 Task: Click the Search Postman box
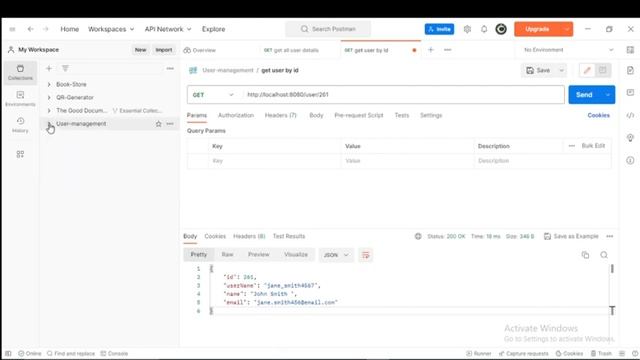(328, 29)
